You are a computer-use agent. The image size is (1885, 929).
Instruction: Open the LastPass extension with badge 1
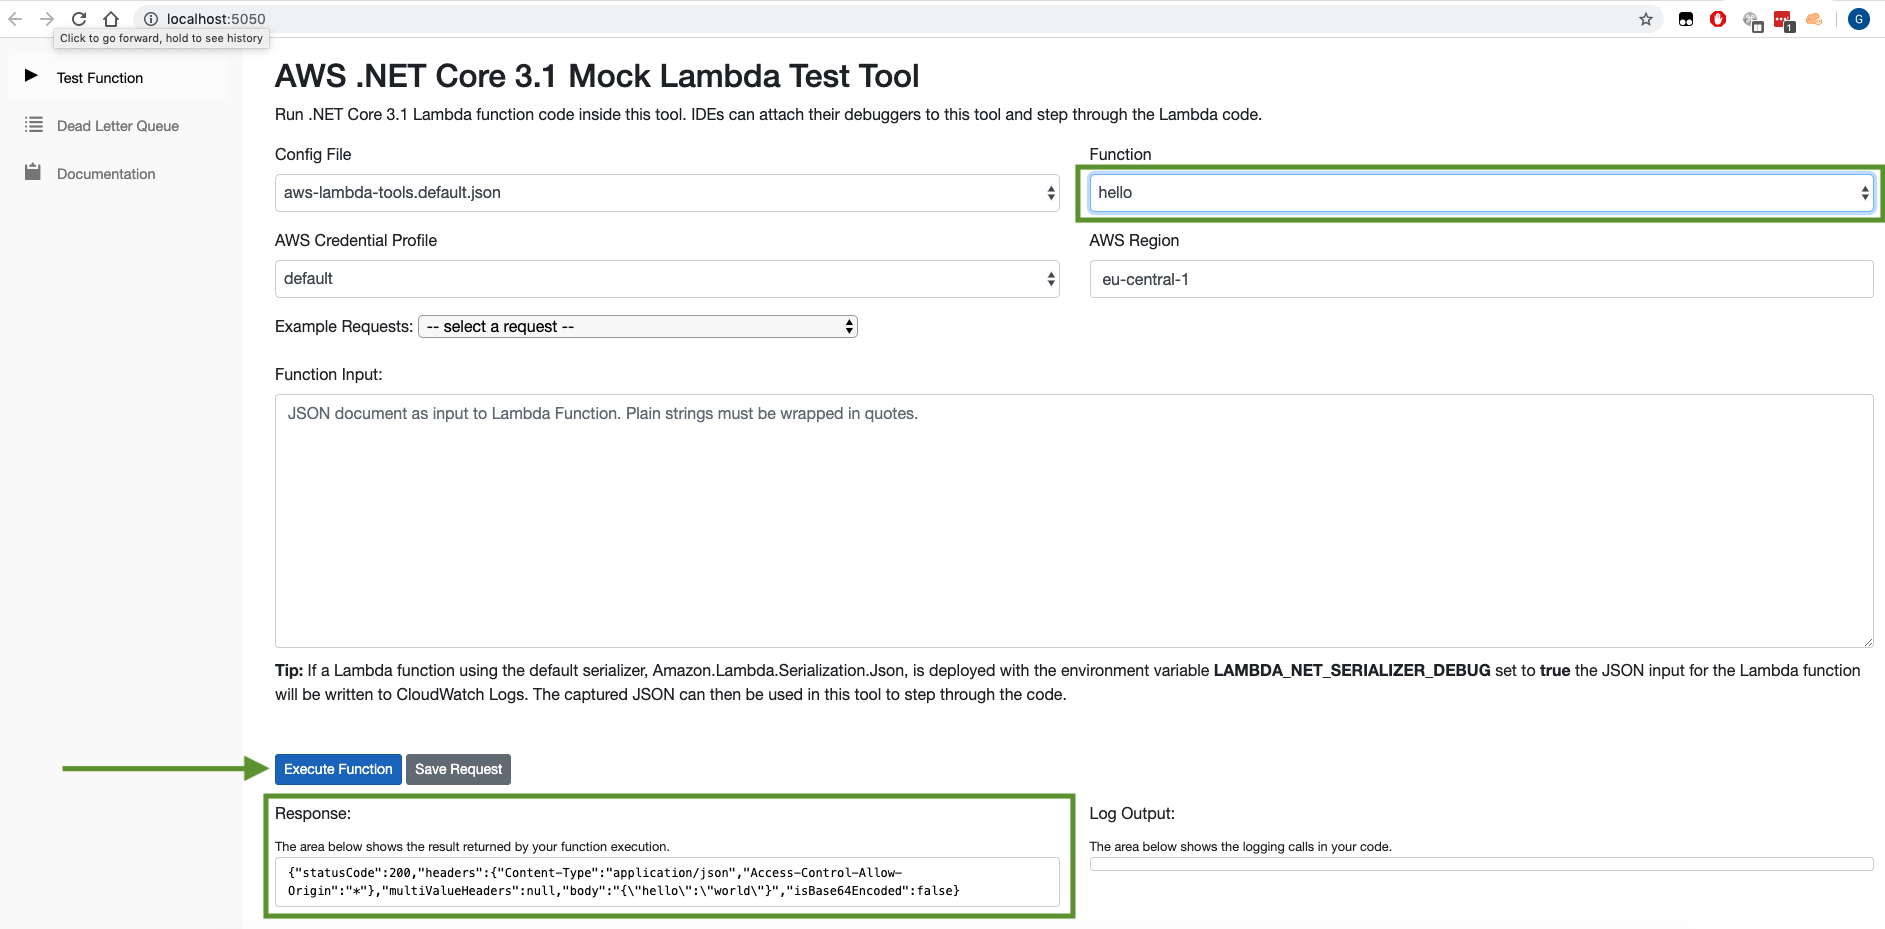(1784, 21)
